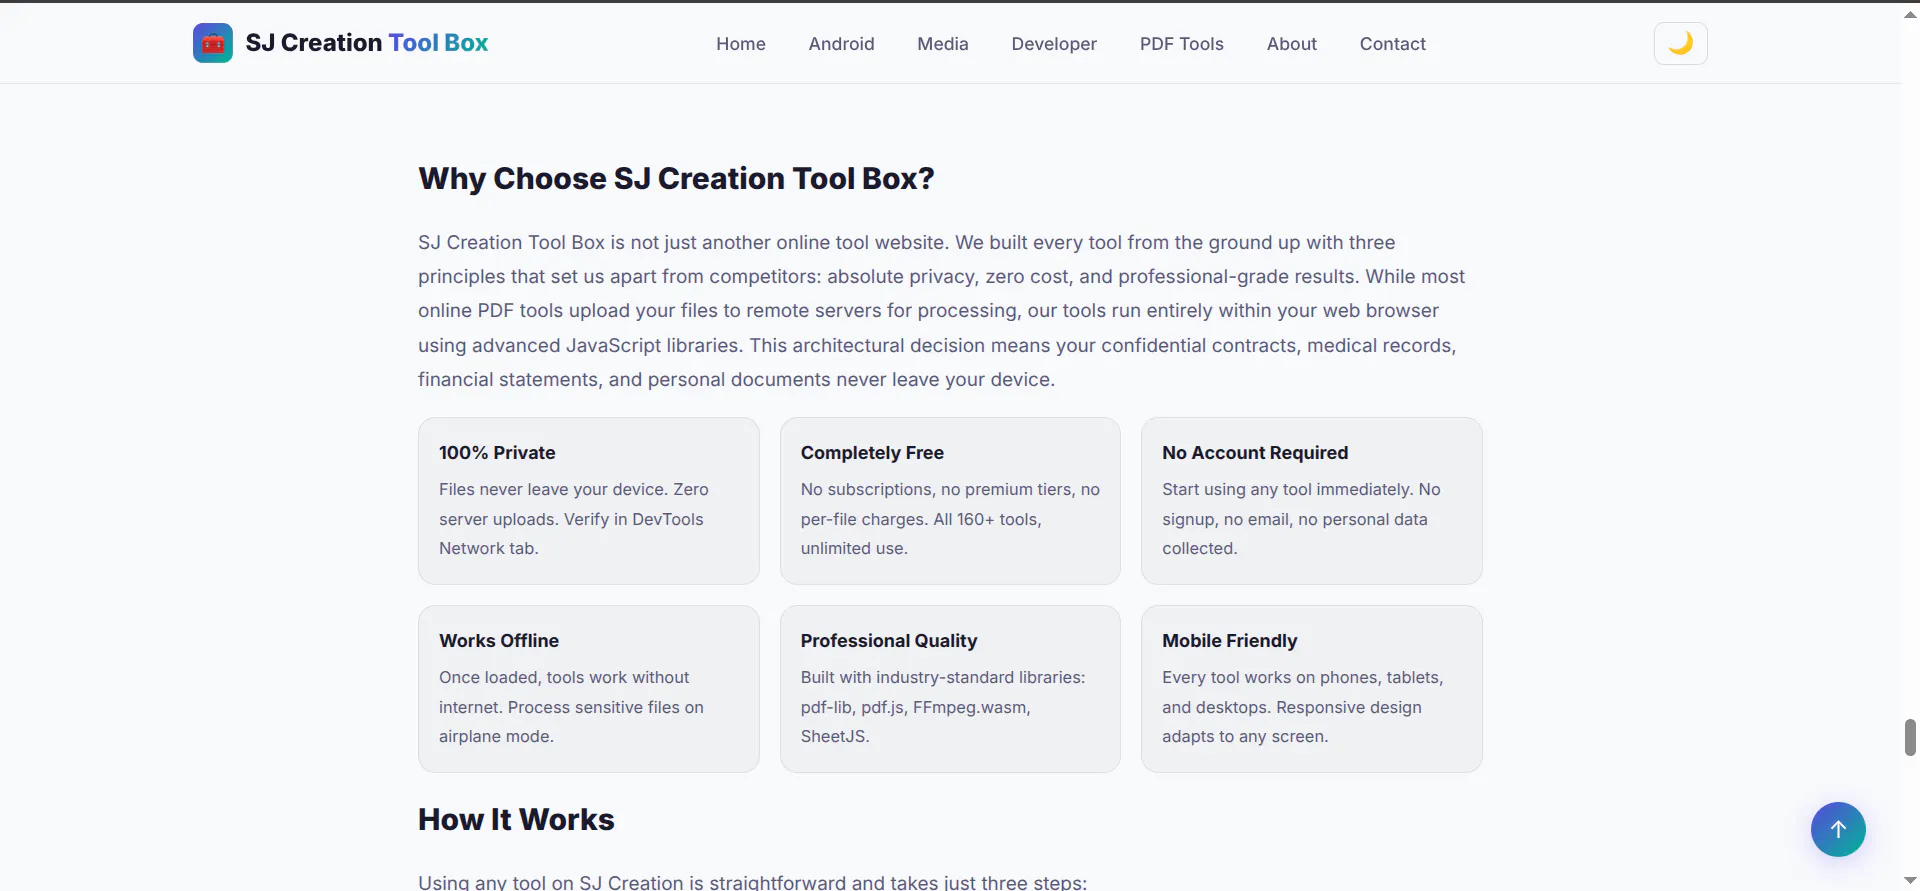The height and width of the screenshot is (891, 1920).
Task: Click text 'Once loaded, tools work without'
Action: tap(564, 677)
